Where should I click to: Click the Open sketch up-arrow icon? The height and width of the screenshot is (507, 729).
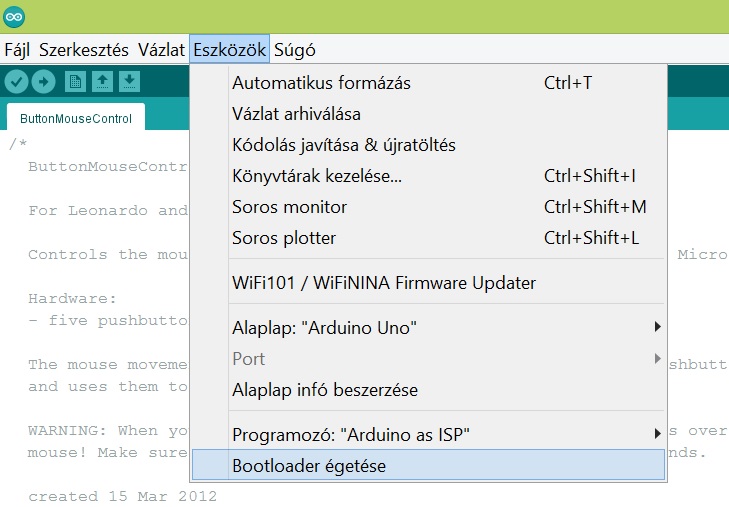102,82
